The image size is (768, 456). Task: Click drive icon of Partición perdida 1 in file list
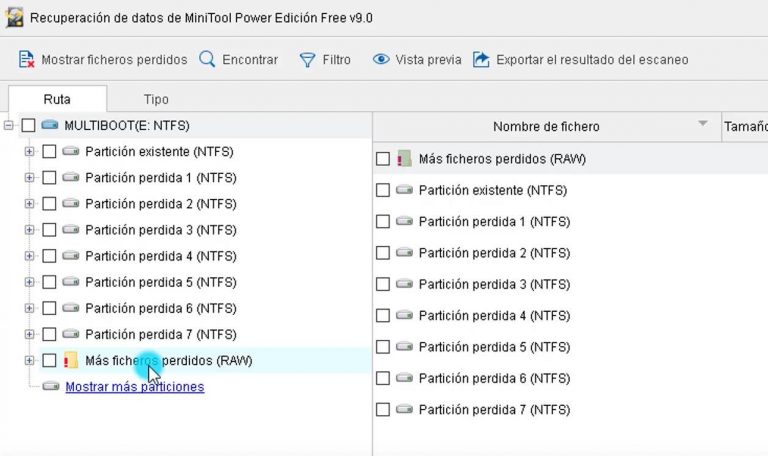point(404,221)
